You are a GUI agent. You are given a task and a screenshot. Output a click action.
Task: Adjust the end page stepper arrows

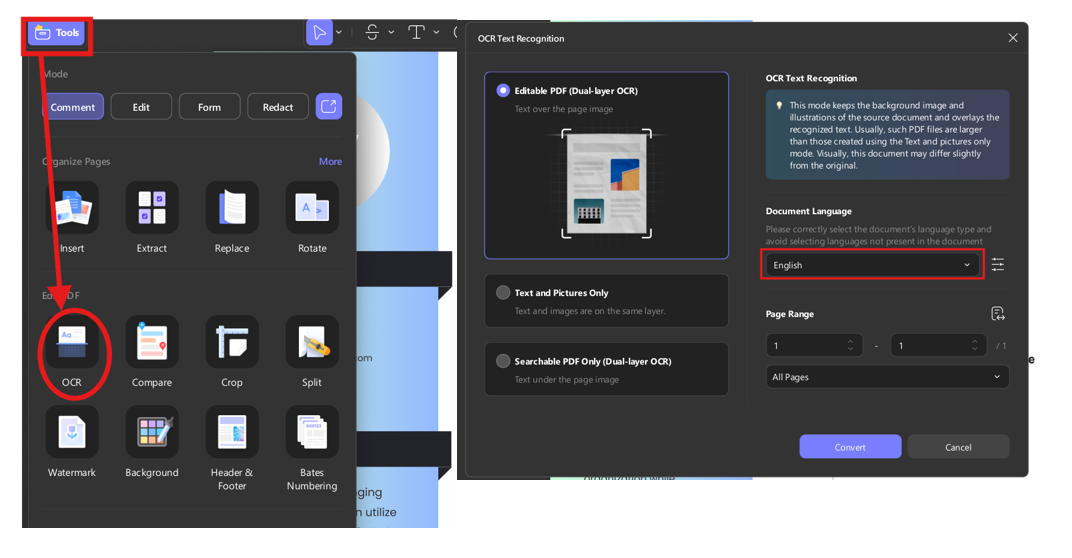(974, 345)
